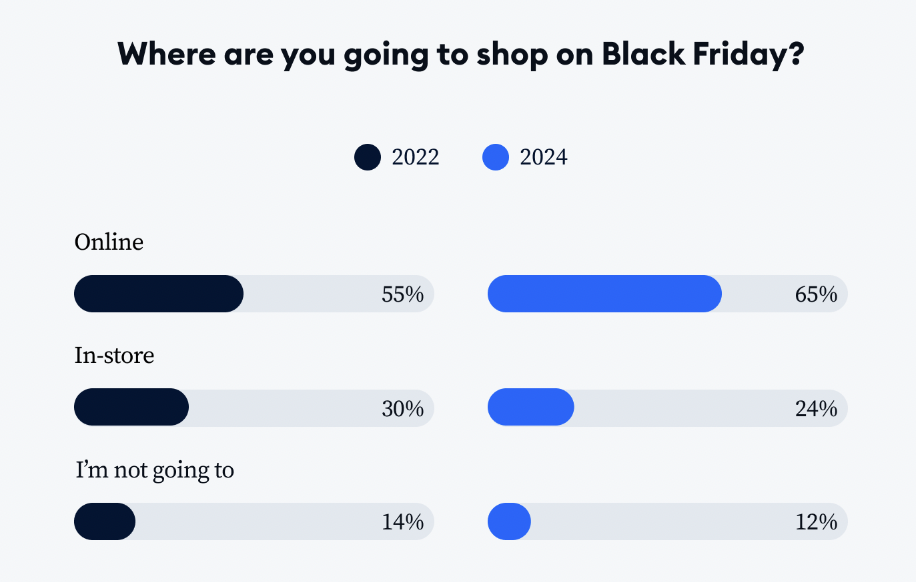Click the 14% value label

(403, 522)
